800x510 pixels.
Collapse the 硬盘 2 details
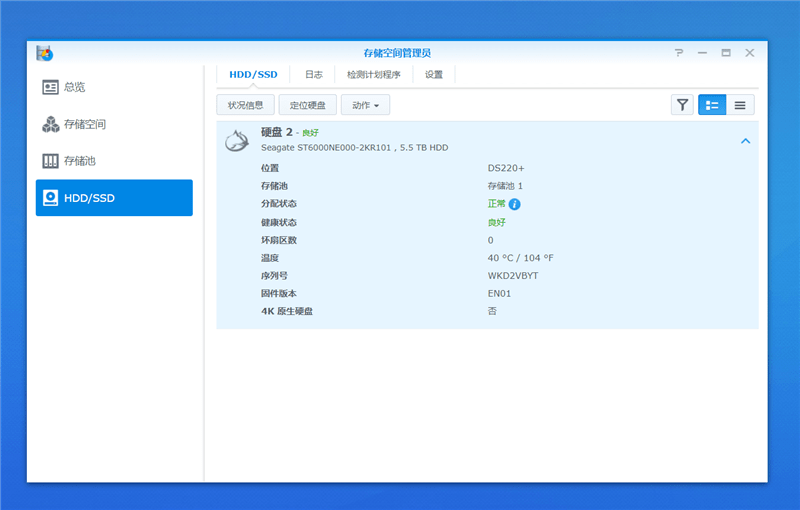pyautogui.click(x=745, y=141)
